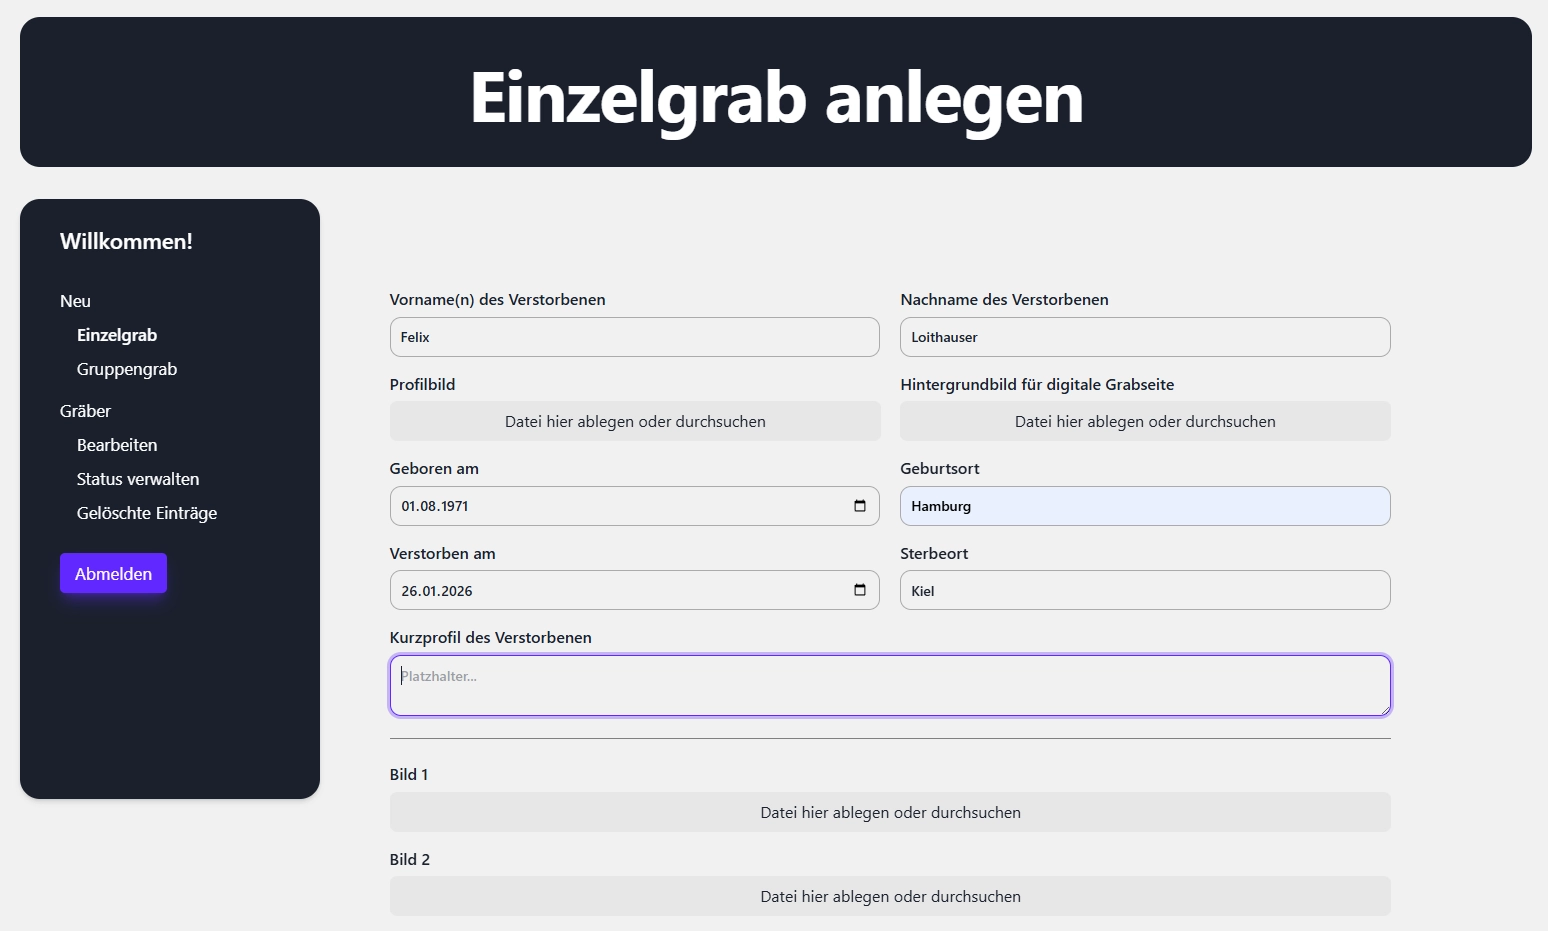Click the Sterbeort label
This screenshot has height=931, width=1548.
[934, 553]
